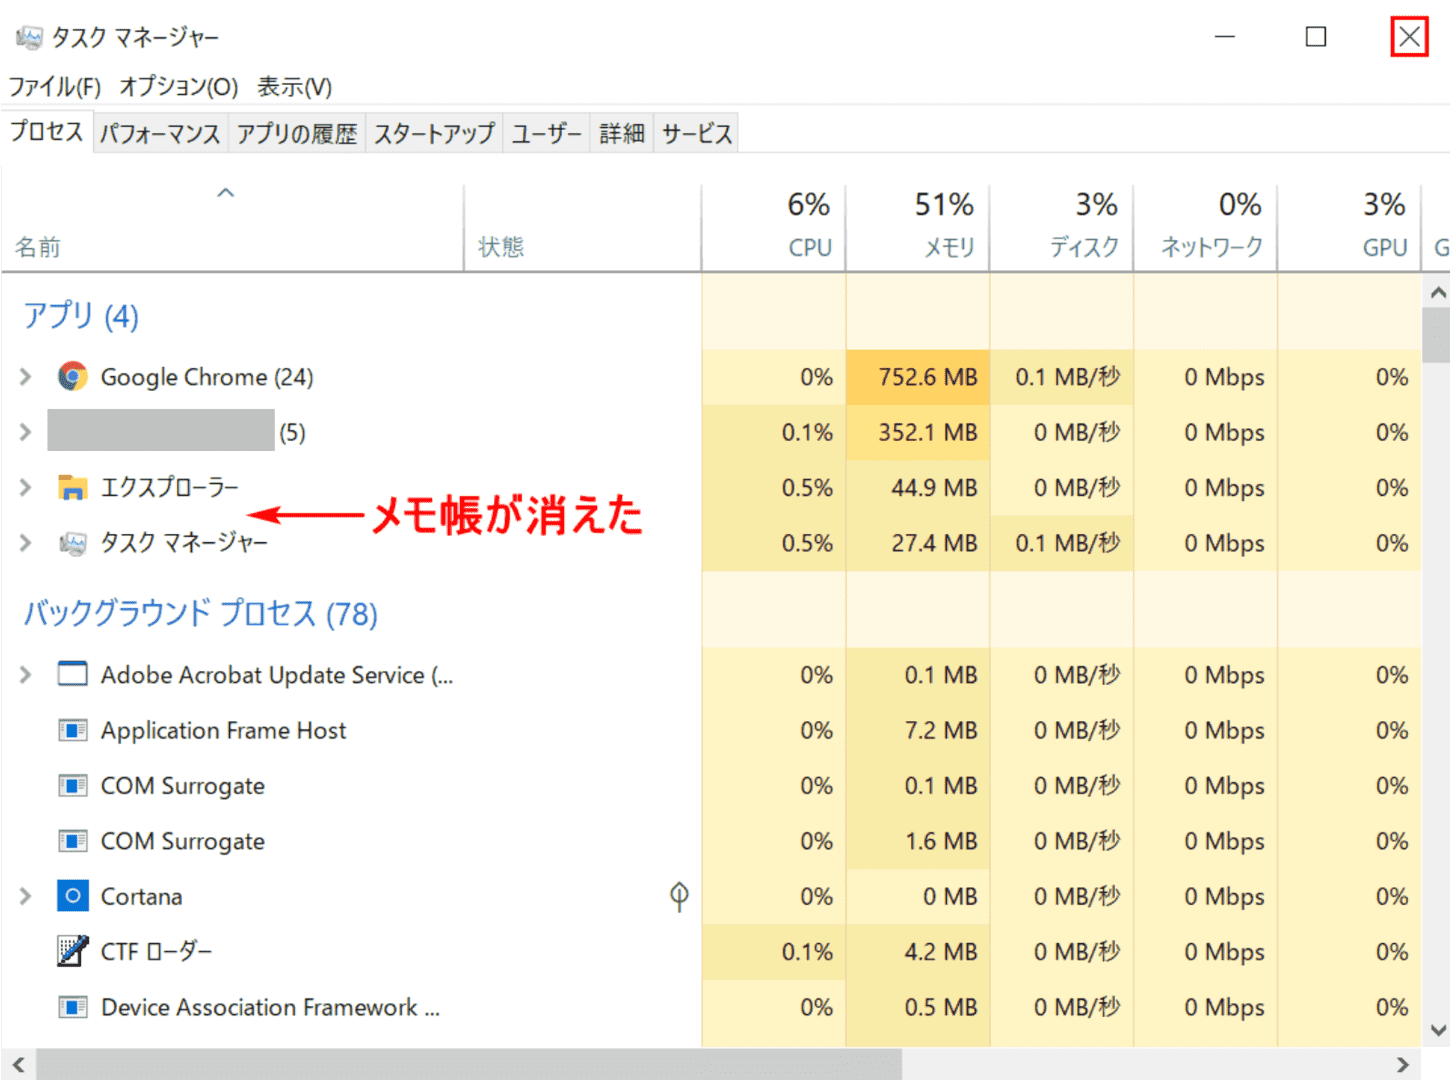Screen dimensions: 1450x1080
Task: Sort by the GPU 3% column header
Action: click(x=1350, y=227)
